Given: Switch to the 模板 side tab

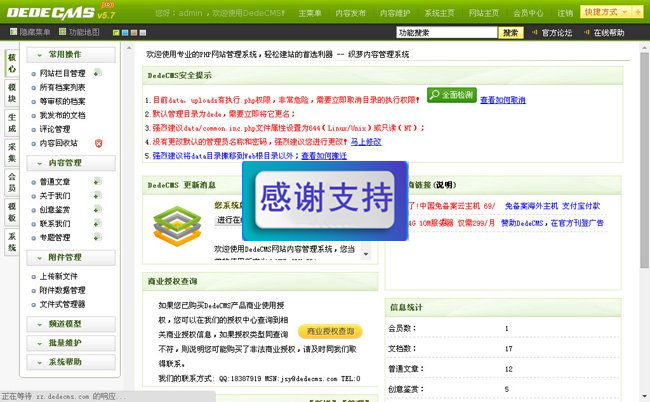Looking at the screenshot, I should [x=12, y=212].
